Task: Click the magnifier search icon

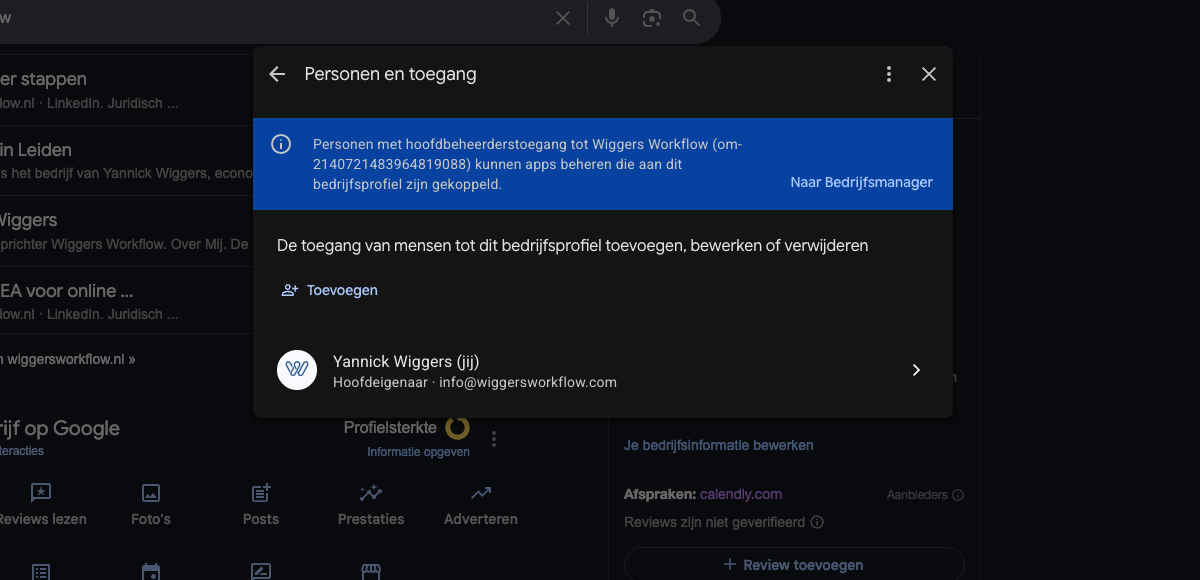Action: tap(691, 18)
